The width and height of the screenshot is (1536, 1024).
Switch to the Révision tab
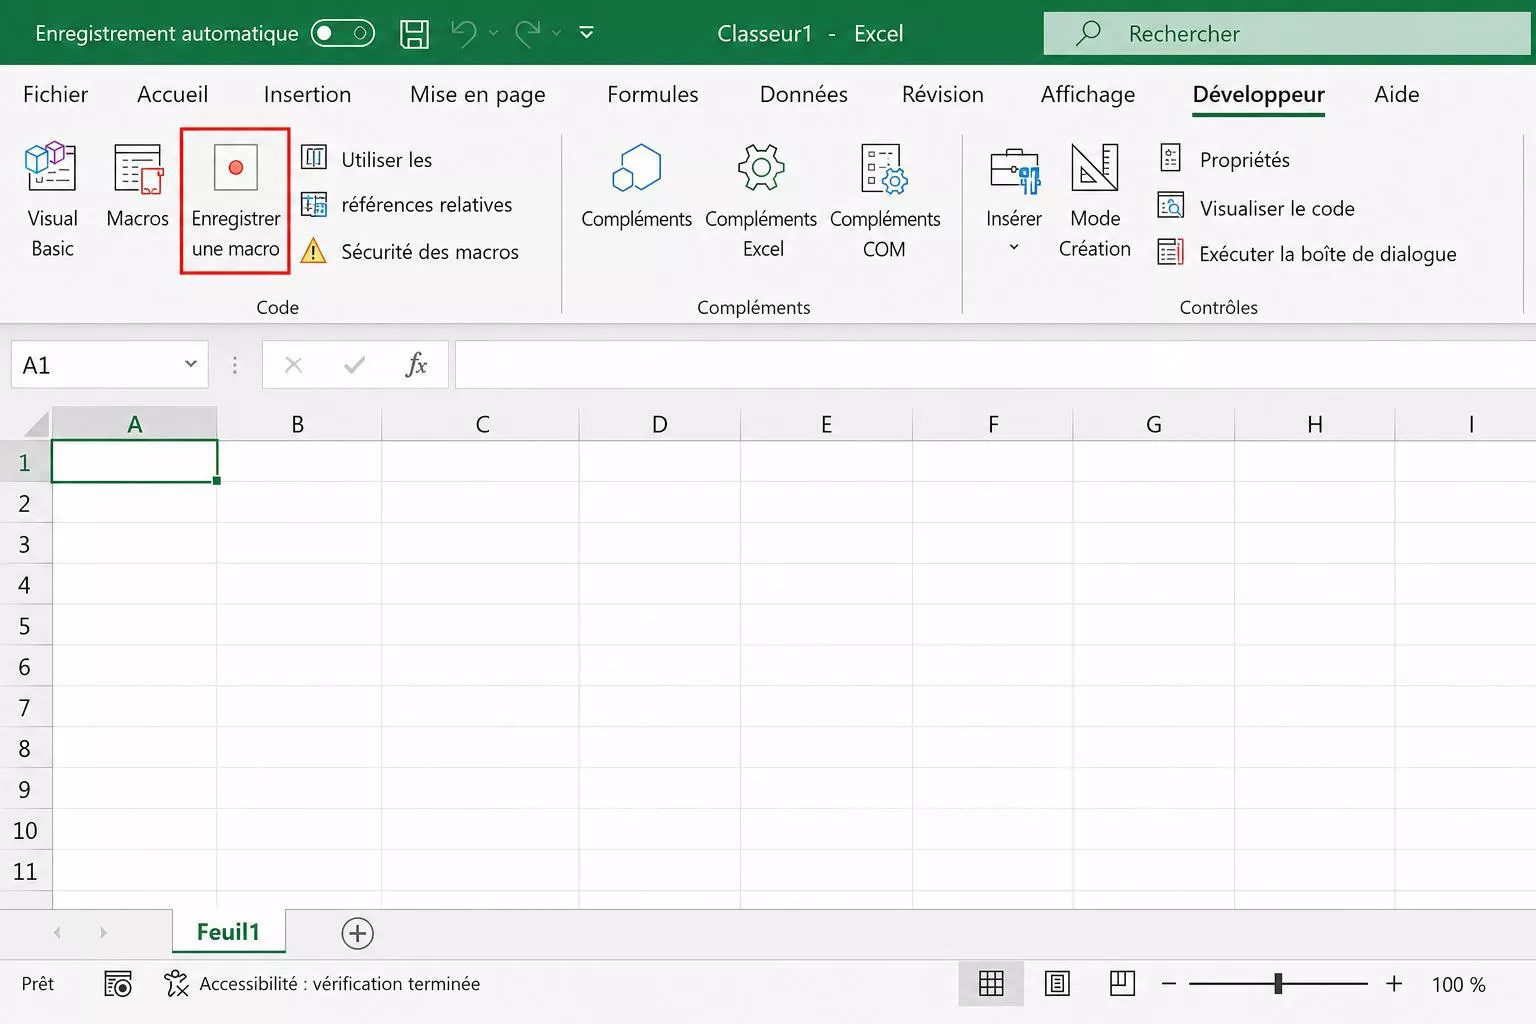942,94
